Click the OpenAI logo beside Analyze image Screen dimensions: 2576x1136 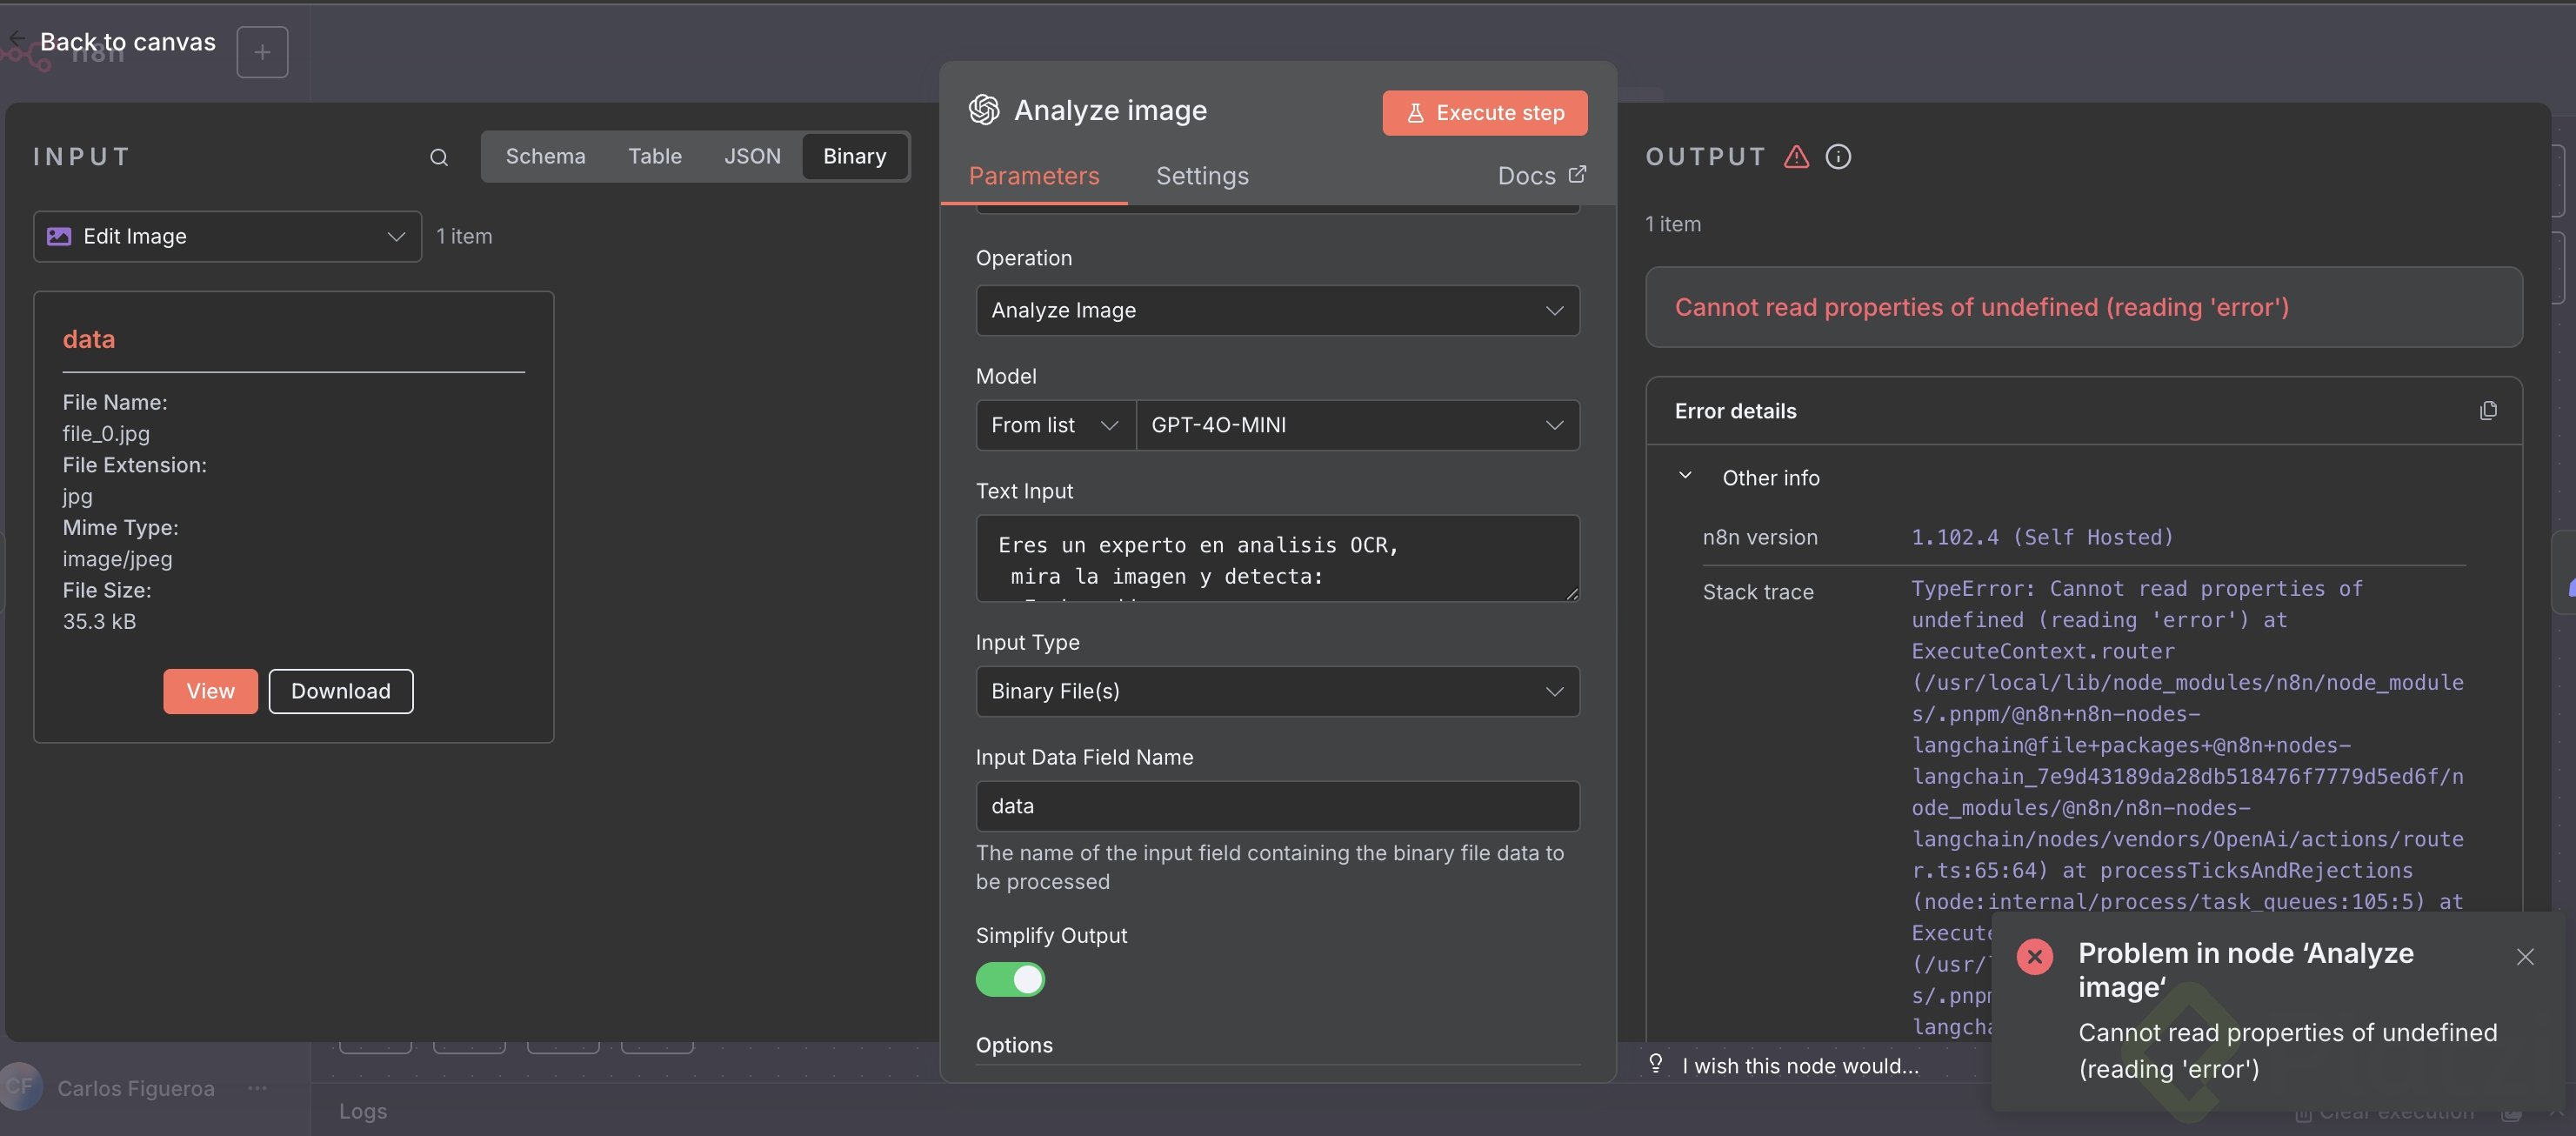coord(984,110)
